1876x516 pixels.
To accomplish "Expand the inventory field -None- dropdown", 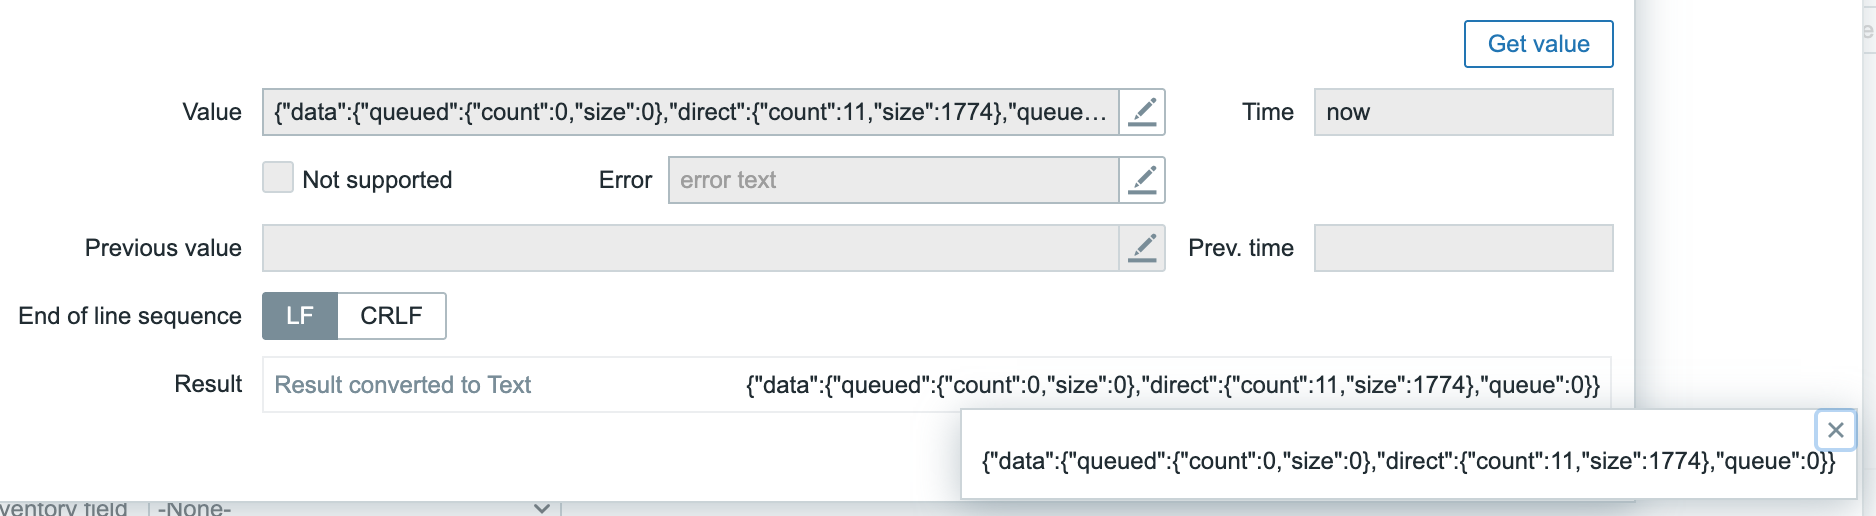I will point(353,508).
